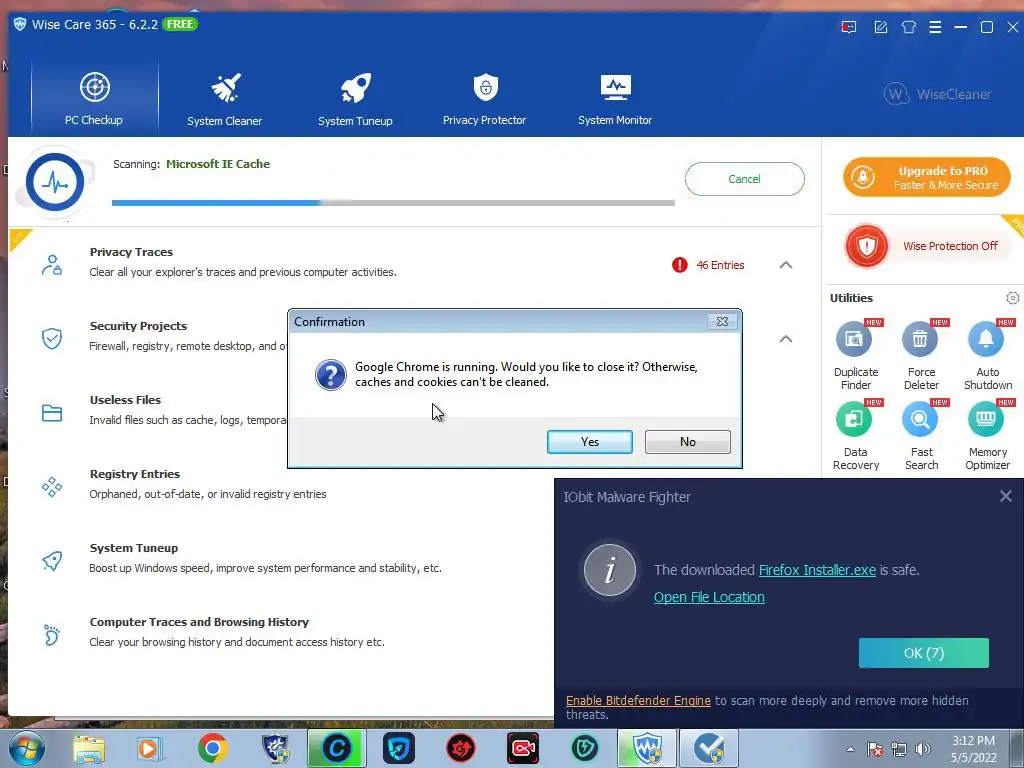Open Utilities settings gear
This screenshot has height=768, width=1024.
pos(1012,298)
